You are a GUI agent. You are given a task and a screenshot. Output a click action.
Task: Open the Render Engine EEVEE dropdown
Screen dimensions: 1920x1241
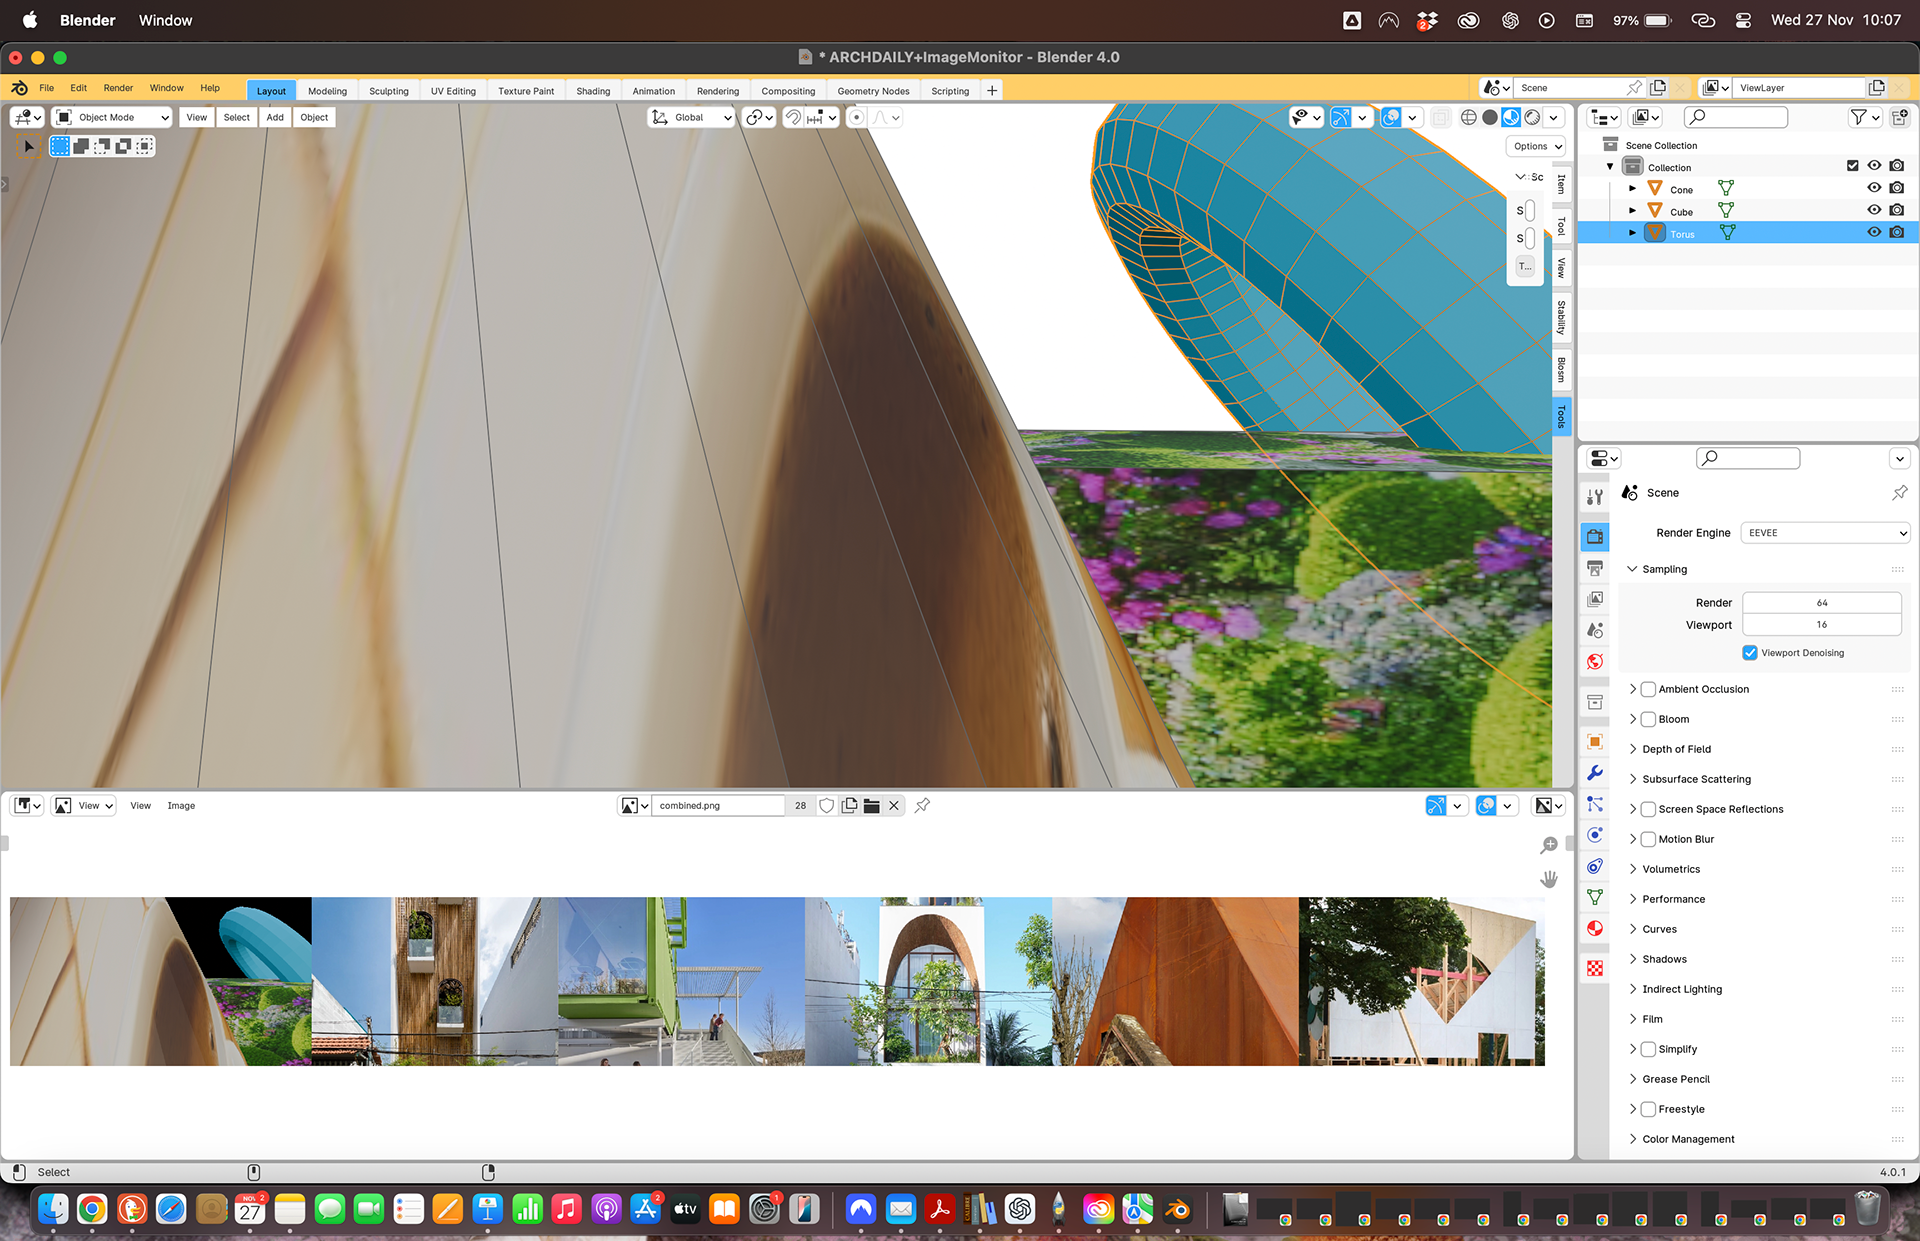(x=1825, y=533)
